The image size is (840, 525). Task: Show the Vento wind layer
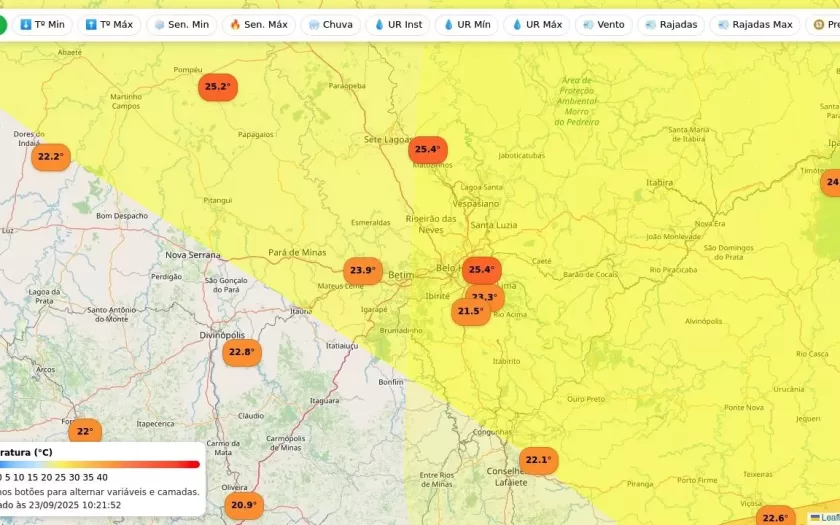coord(603,24)
